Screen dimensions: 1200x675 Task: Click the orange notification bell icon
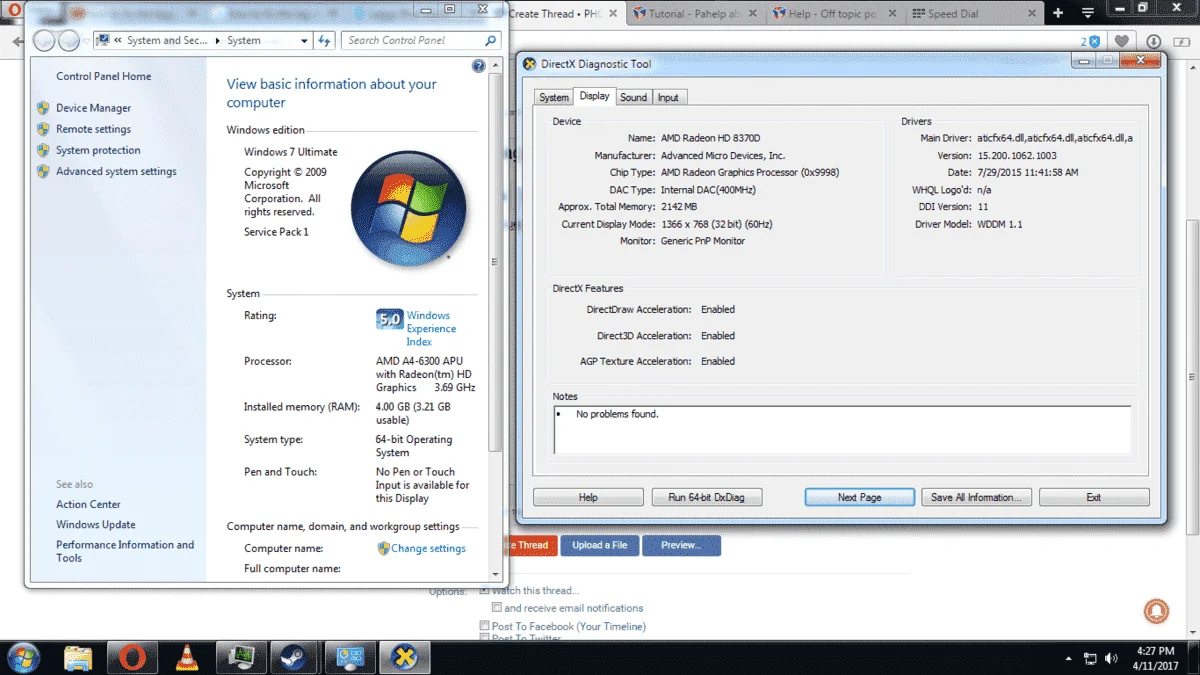[x=1156, y=609]
